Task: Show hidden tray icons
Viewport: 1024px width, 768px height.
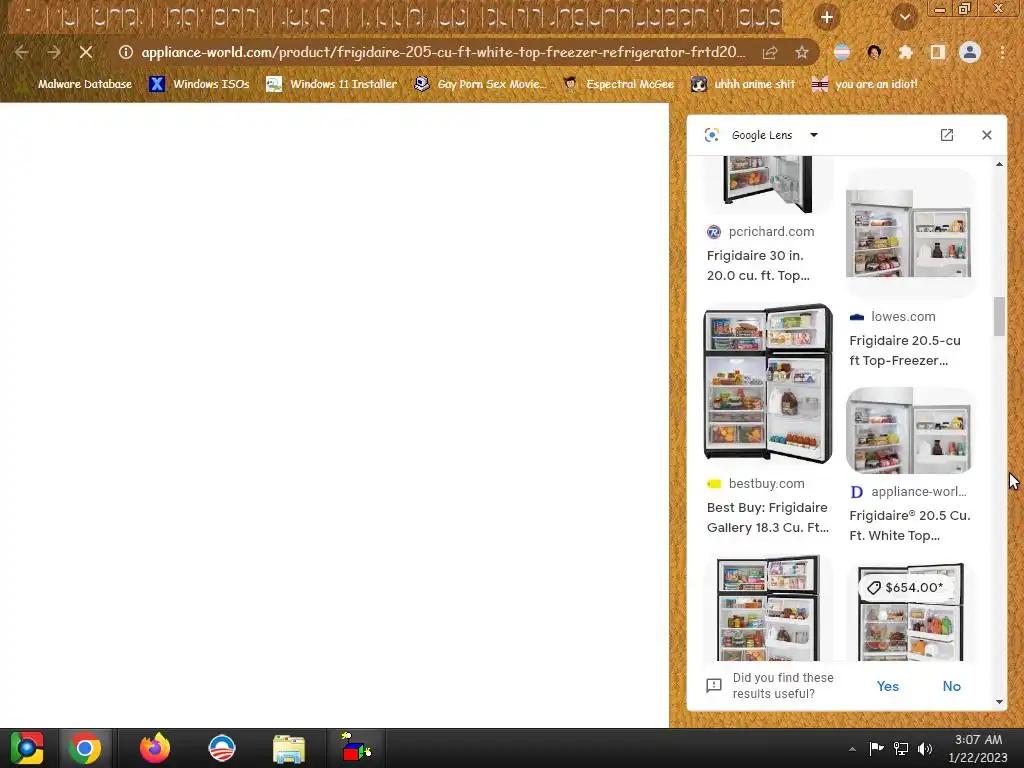Action: point(852,749)
